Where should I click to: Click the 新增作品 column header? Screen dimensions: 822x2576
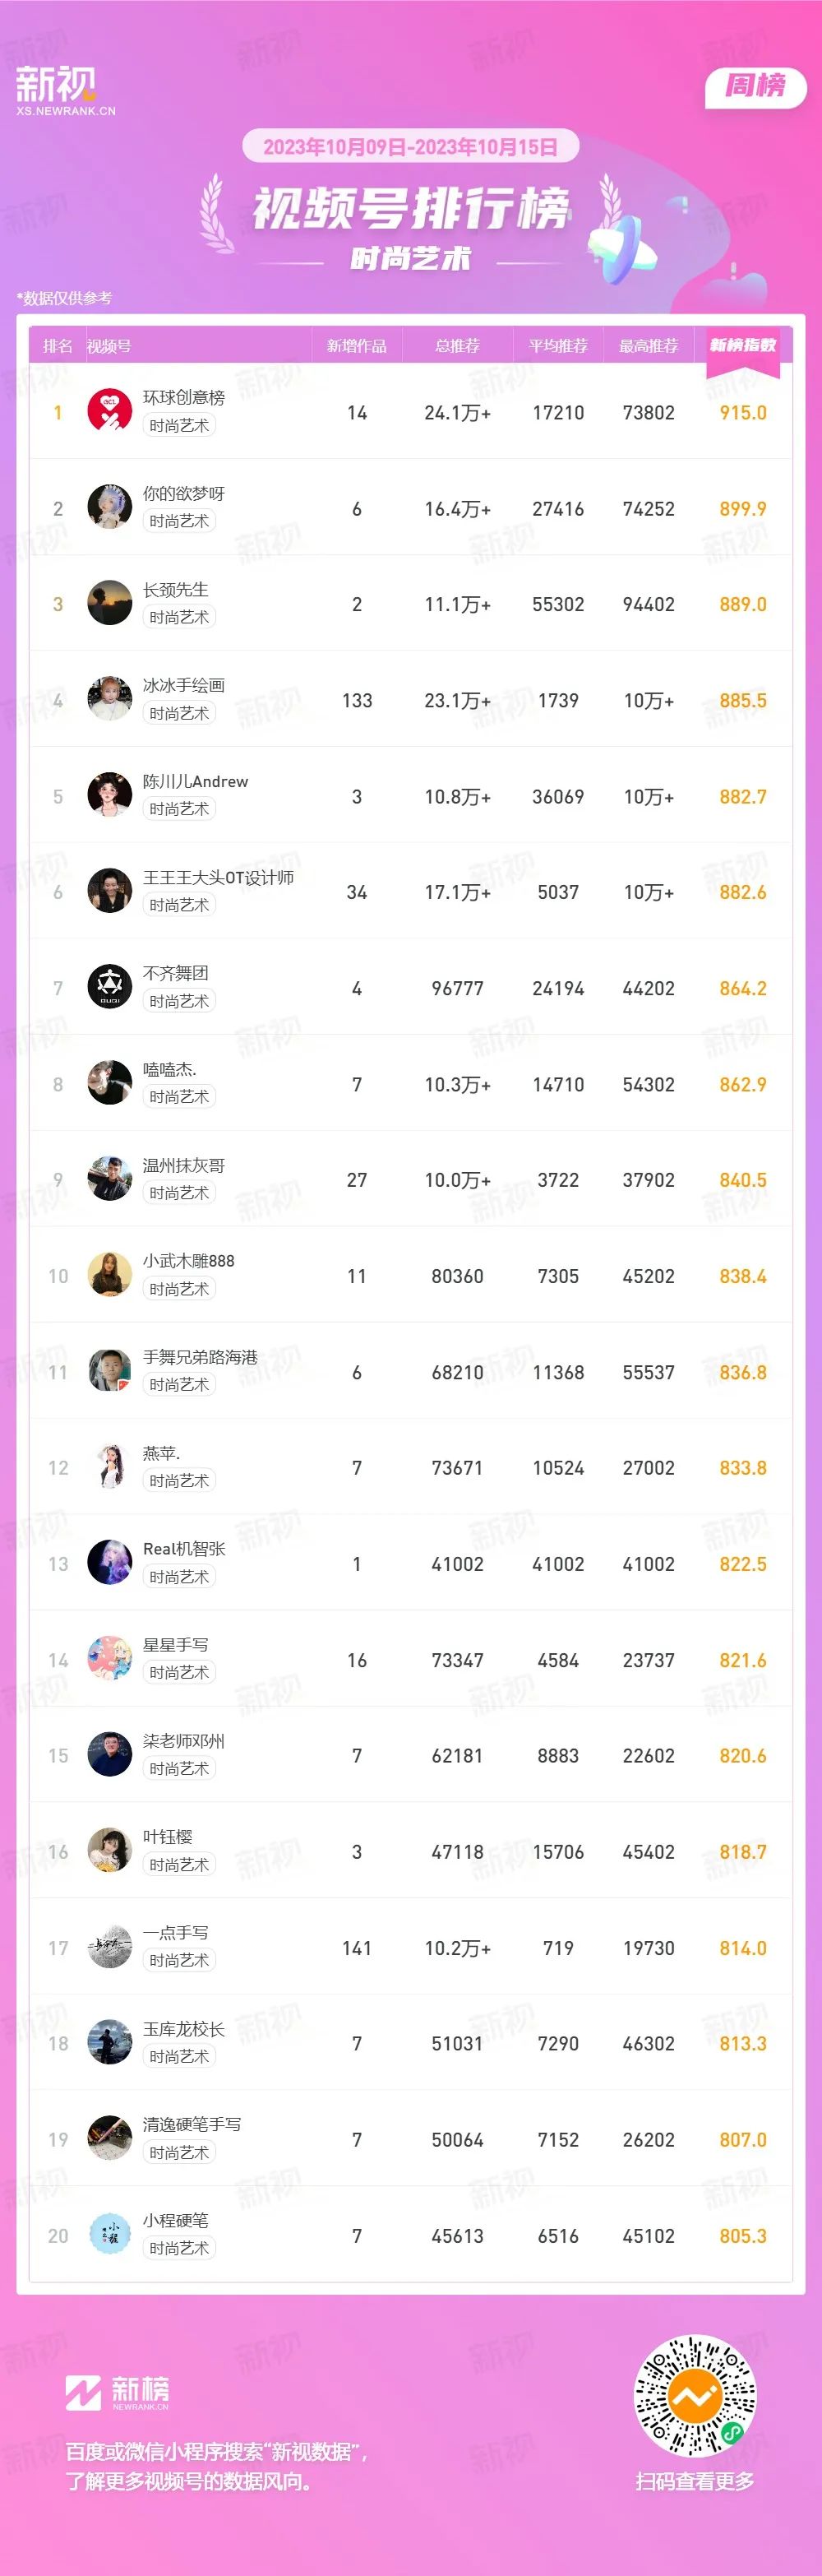pyautogui.click(x=357, y=346)
